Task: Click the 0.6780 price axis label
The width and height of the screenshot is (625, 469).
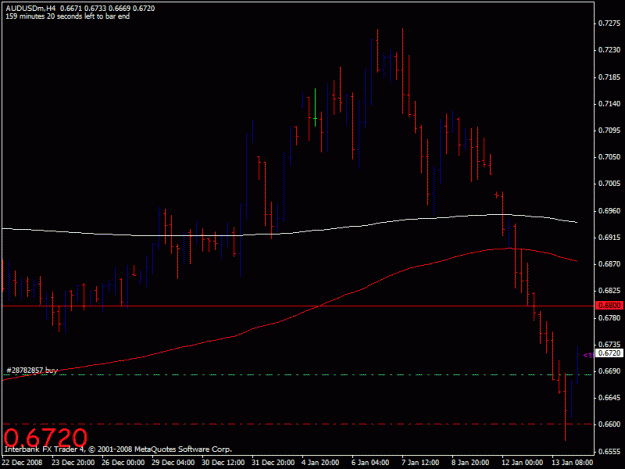Action: (x=609, y=318)
